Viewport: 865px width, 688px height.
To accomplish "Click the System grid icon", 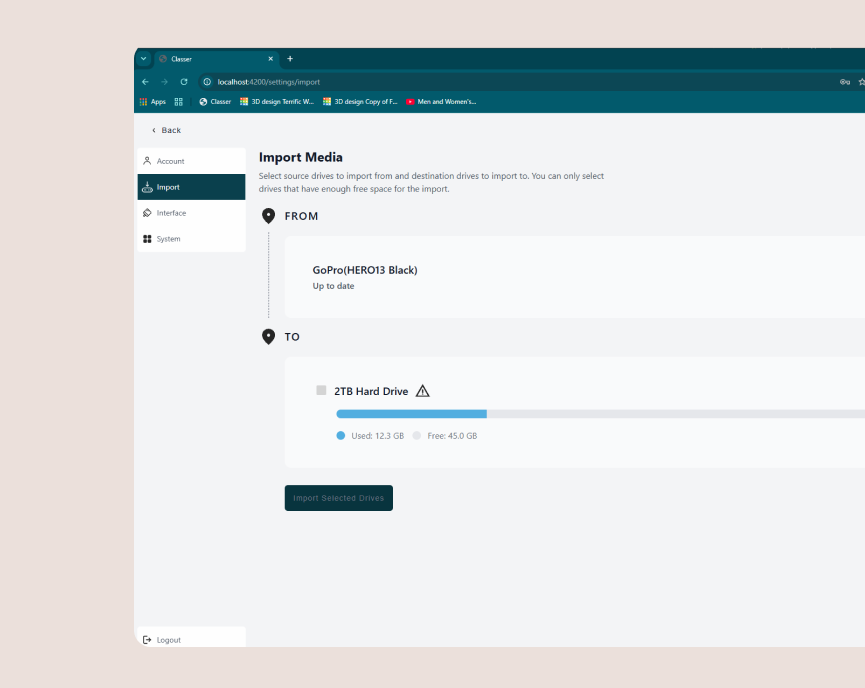I will [147, 239].
